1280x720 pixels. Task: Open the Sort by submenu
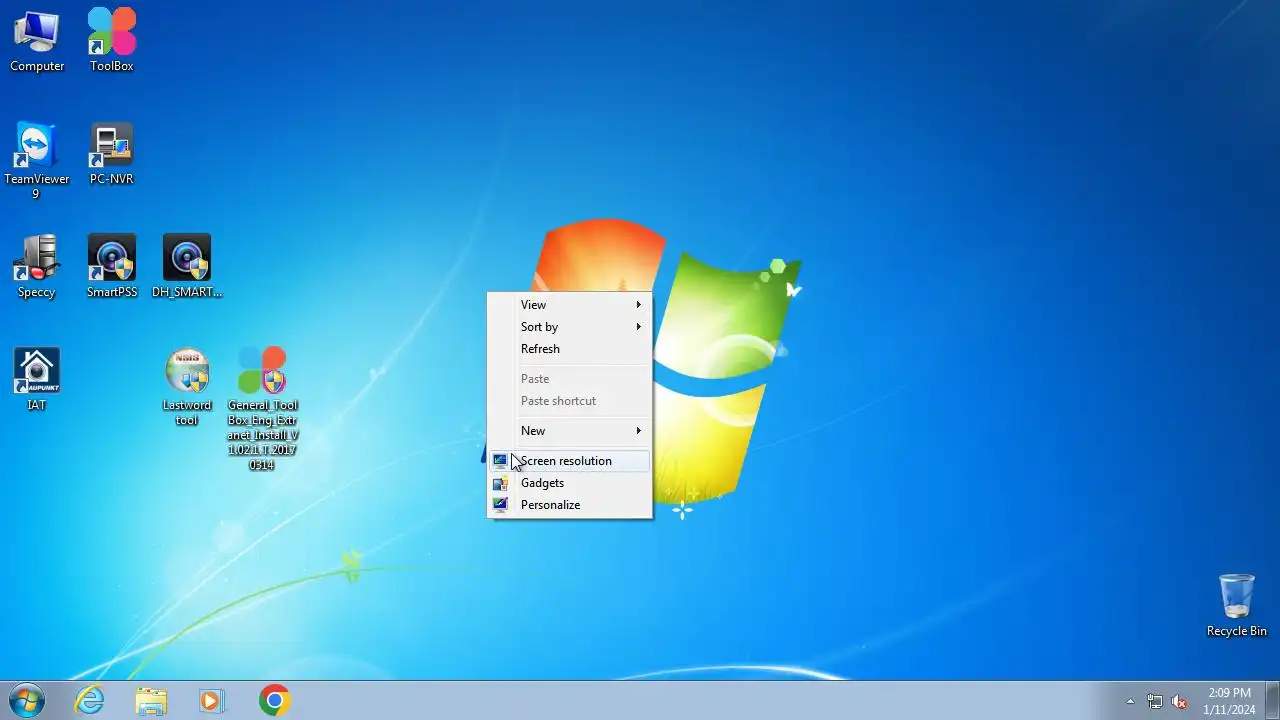tap(569, 327)
